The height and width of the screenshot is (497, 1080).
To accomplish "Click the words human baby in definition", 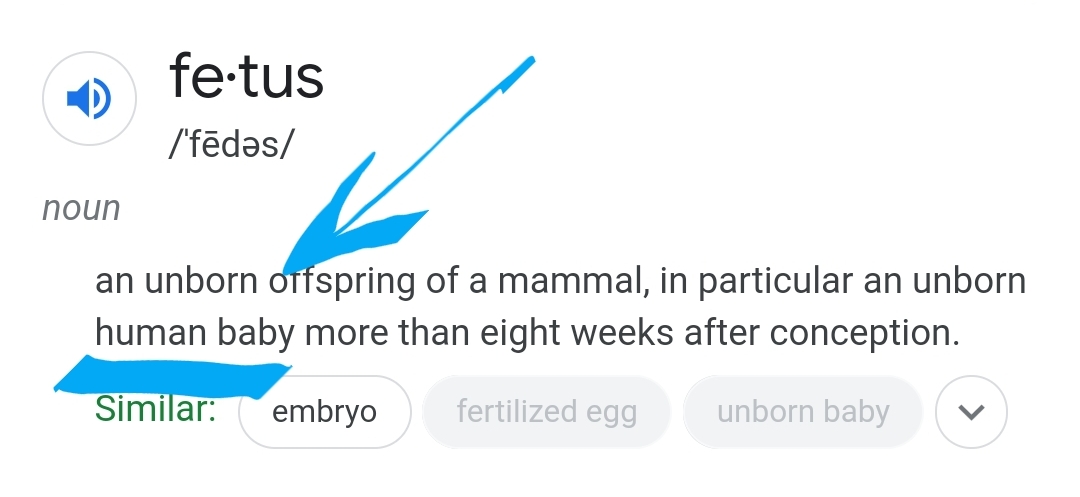I will click(x=195, y=334).
